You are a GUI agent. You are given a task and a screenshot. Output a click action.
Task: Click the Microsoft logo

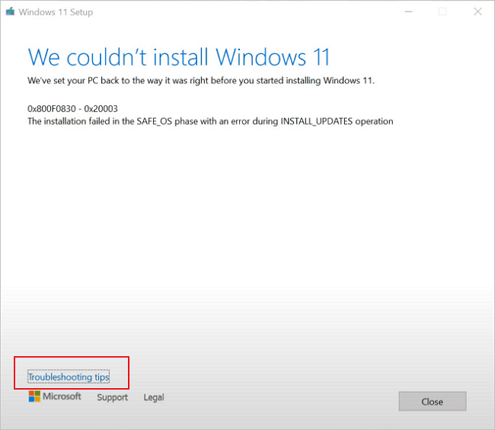pyautogui.click(x=55, y=396)
